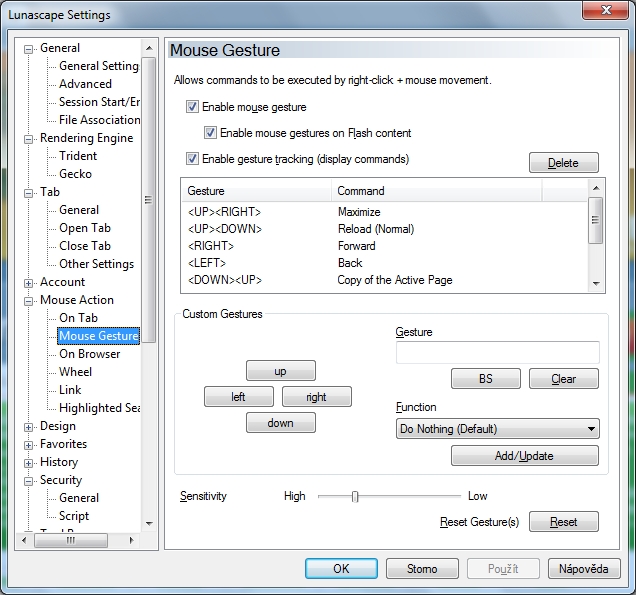Select Trident rendering engine item
Image resolution: width=636 pixels, height=595 pixels.
coord(78,156)
